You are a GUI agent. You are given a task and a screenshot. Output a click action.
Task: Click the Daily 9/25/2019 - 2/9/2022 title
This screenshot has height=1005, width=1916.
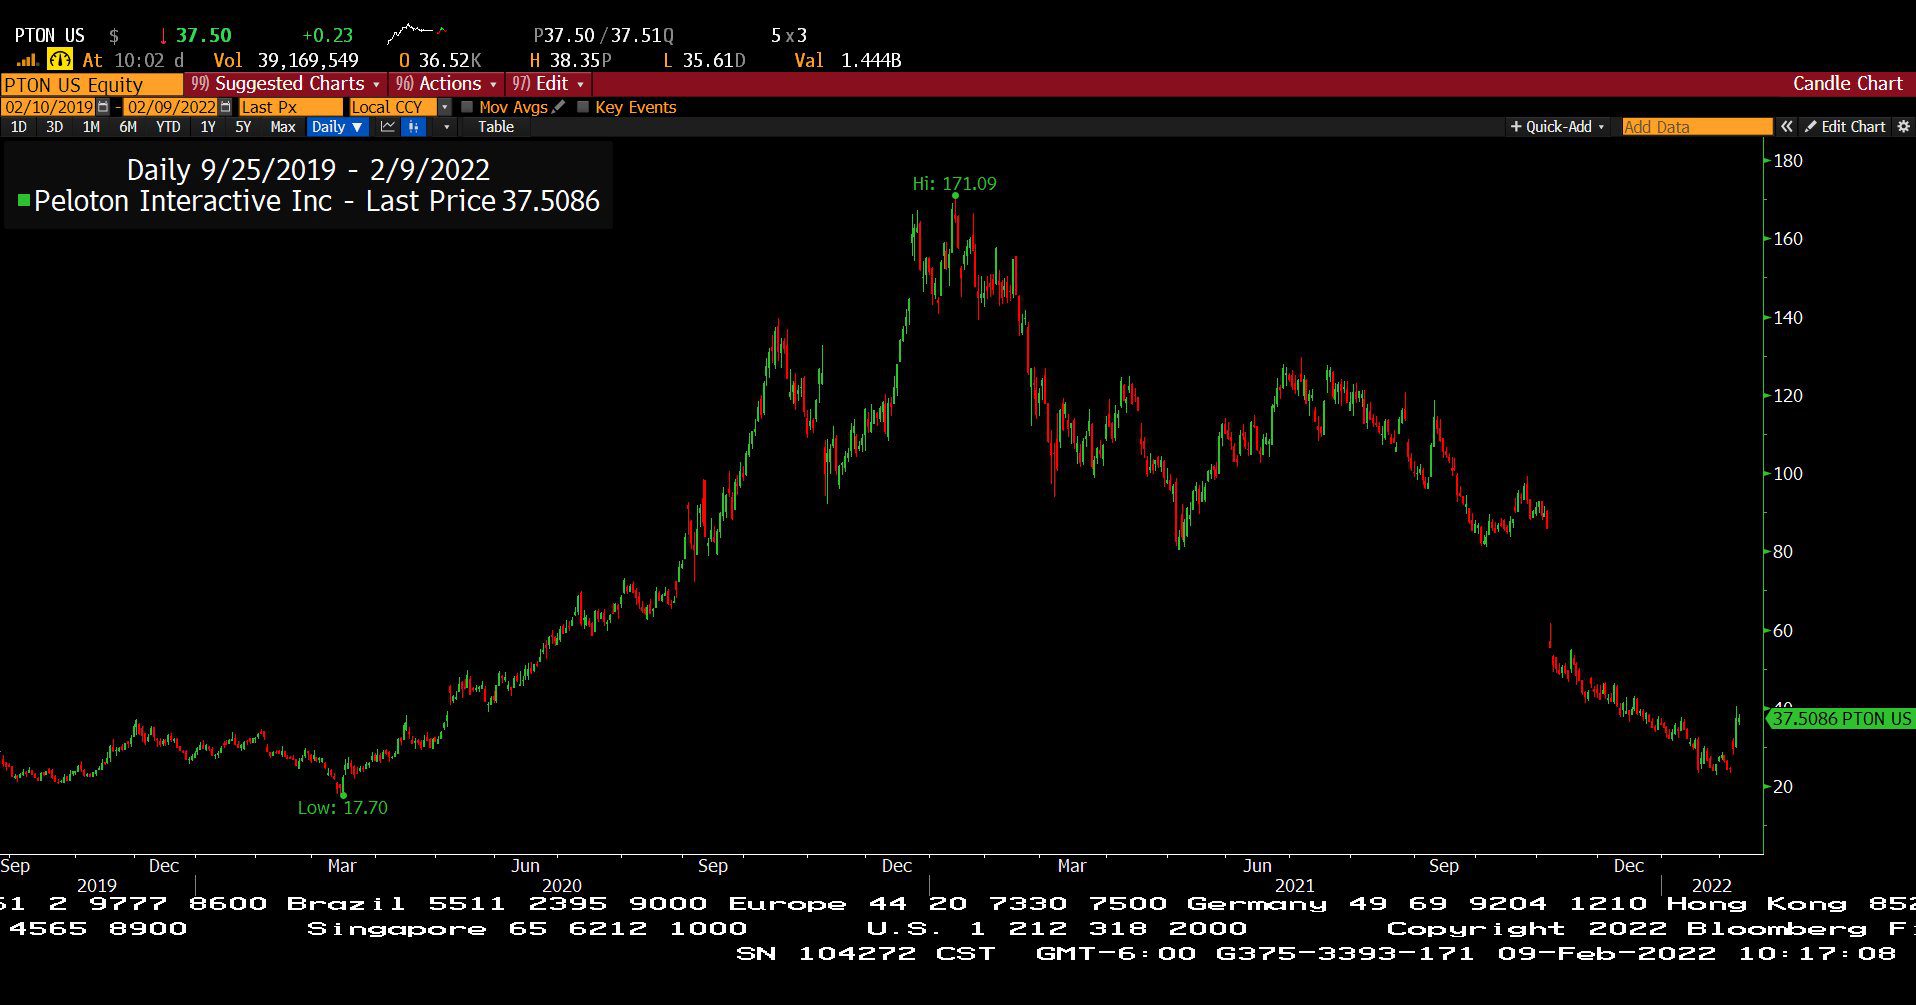[x=308, y=170]
